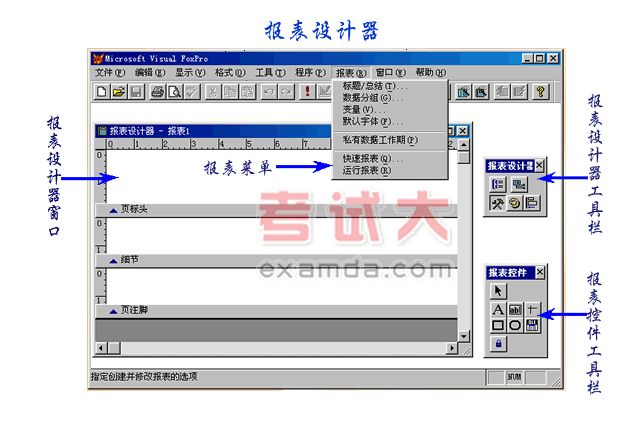Open Data Environment from Report Designer toolbar

[519, 185]
